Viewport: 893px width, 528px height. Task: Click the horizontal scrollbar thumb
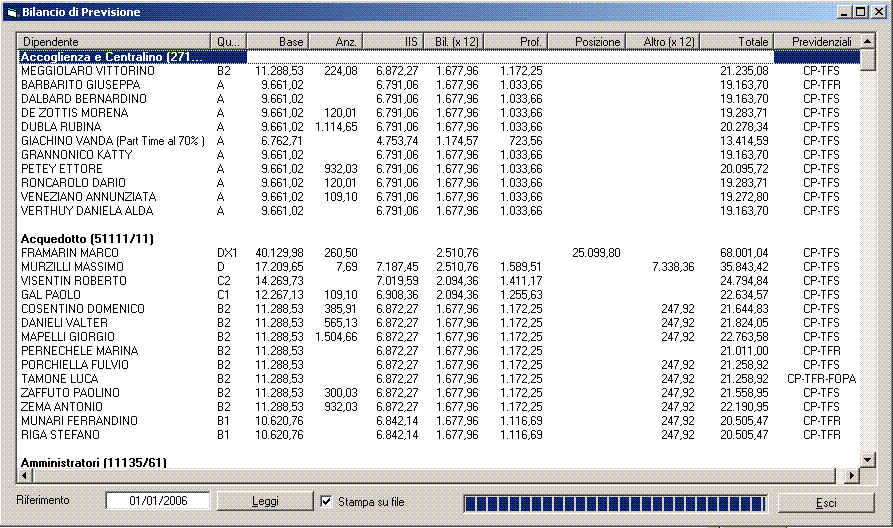click(433, 475)
